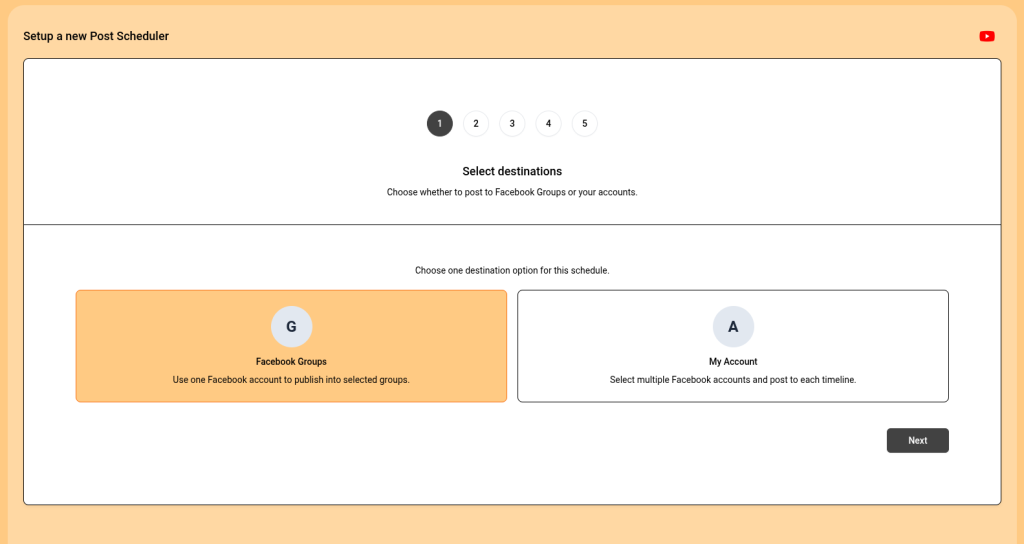Click 'Use one Facebook account' description

[291, 379]
